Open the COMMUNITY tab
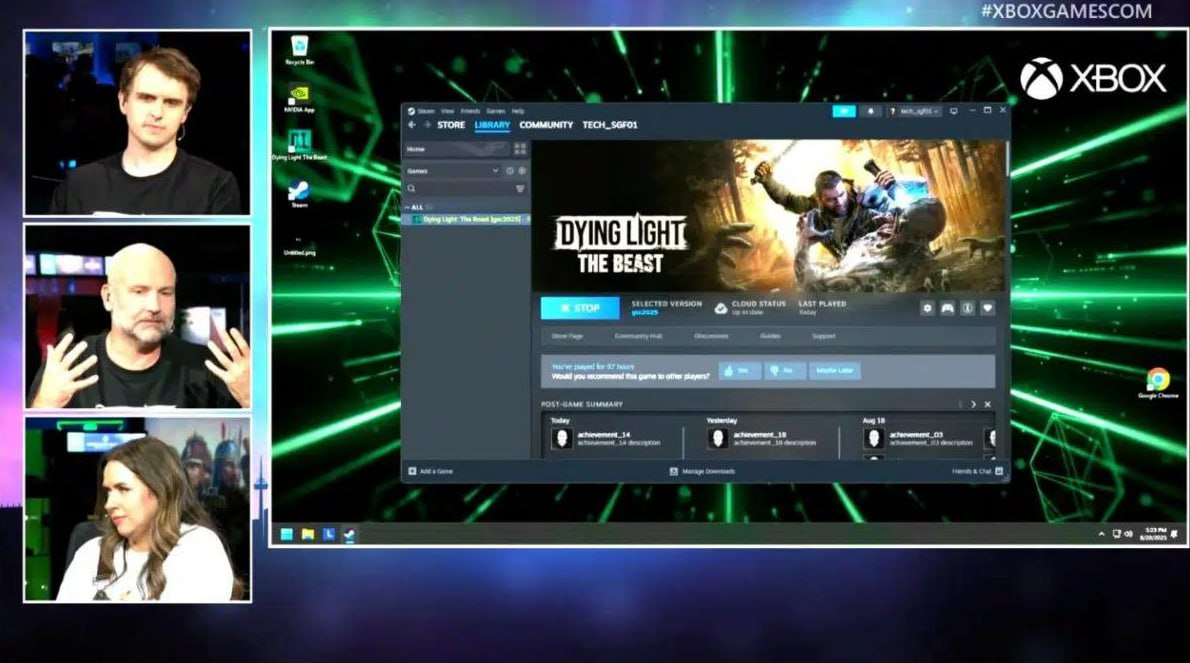Viewport: 1190px width, 663px height. click(x=546, y=125)
